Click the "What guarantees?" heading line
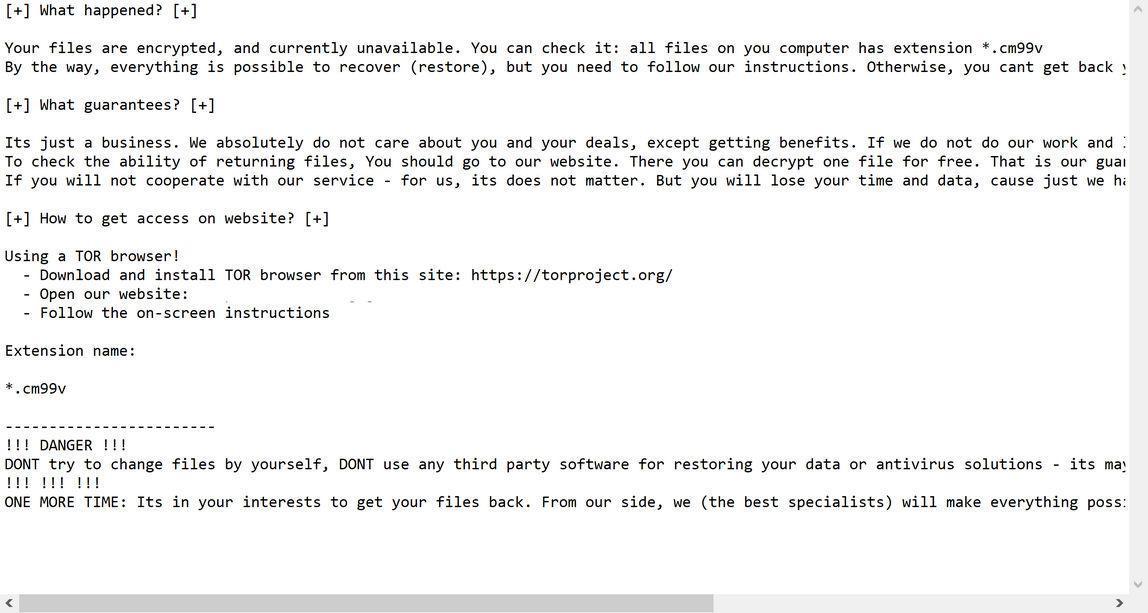The width and height of the screenshot is (1148, 613). 110,105
